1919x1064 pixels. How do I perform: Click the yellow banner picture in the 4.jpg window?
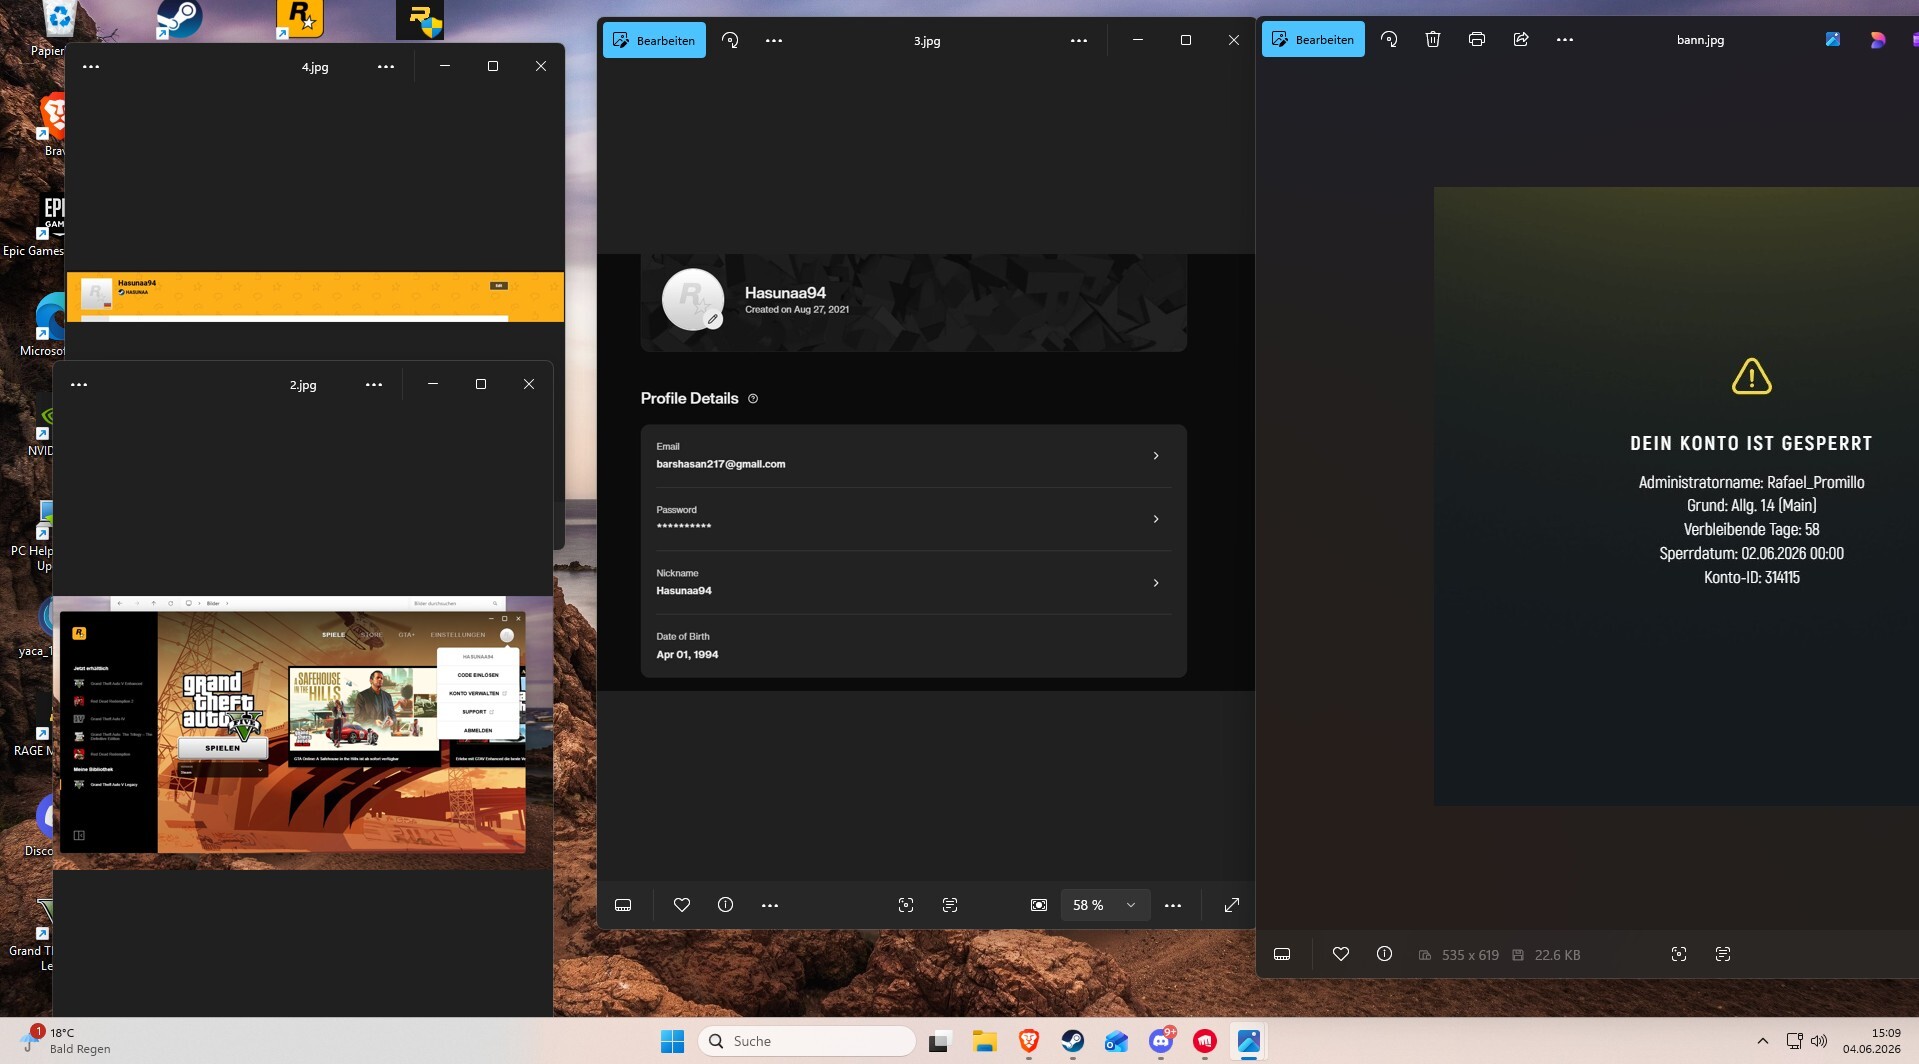point(315,297)
